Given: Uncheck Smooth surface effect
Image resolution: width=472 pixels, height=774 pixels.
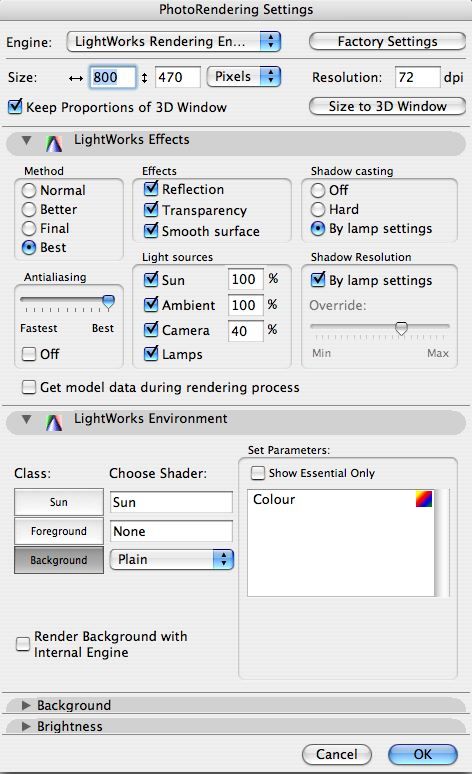Looking at the screenshot, I should point(151,231).
